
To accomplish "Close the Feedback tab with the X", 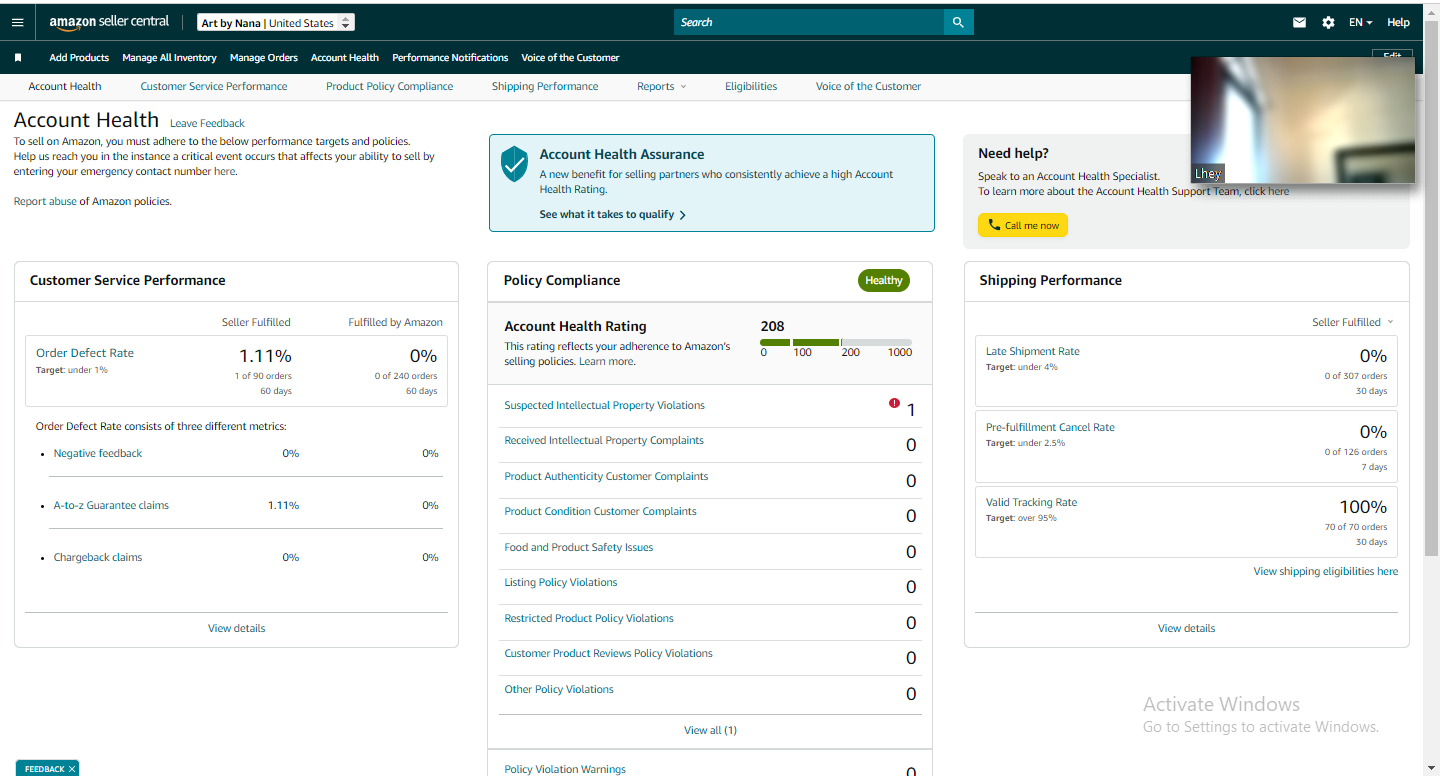I will point(72,769).
